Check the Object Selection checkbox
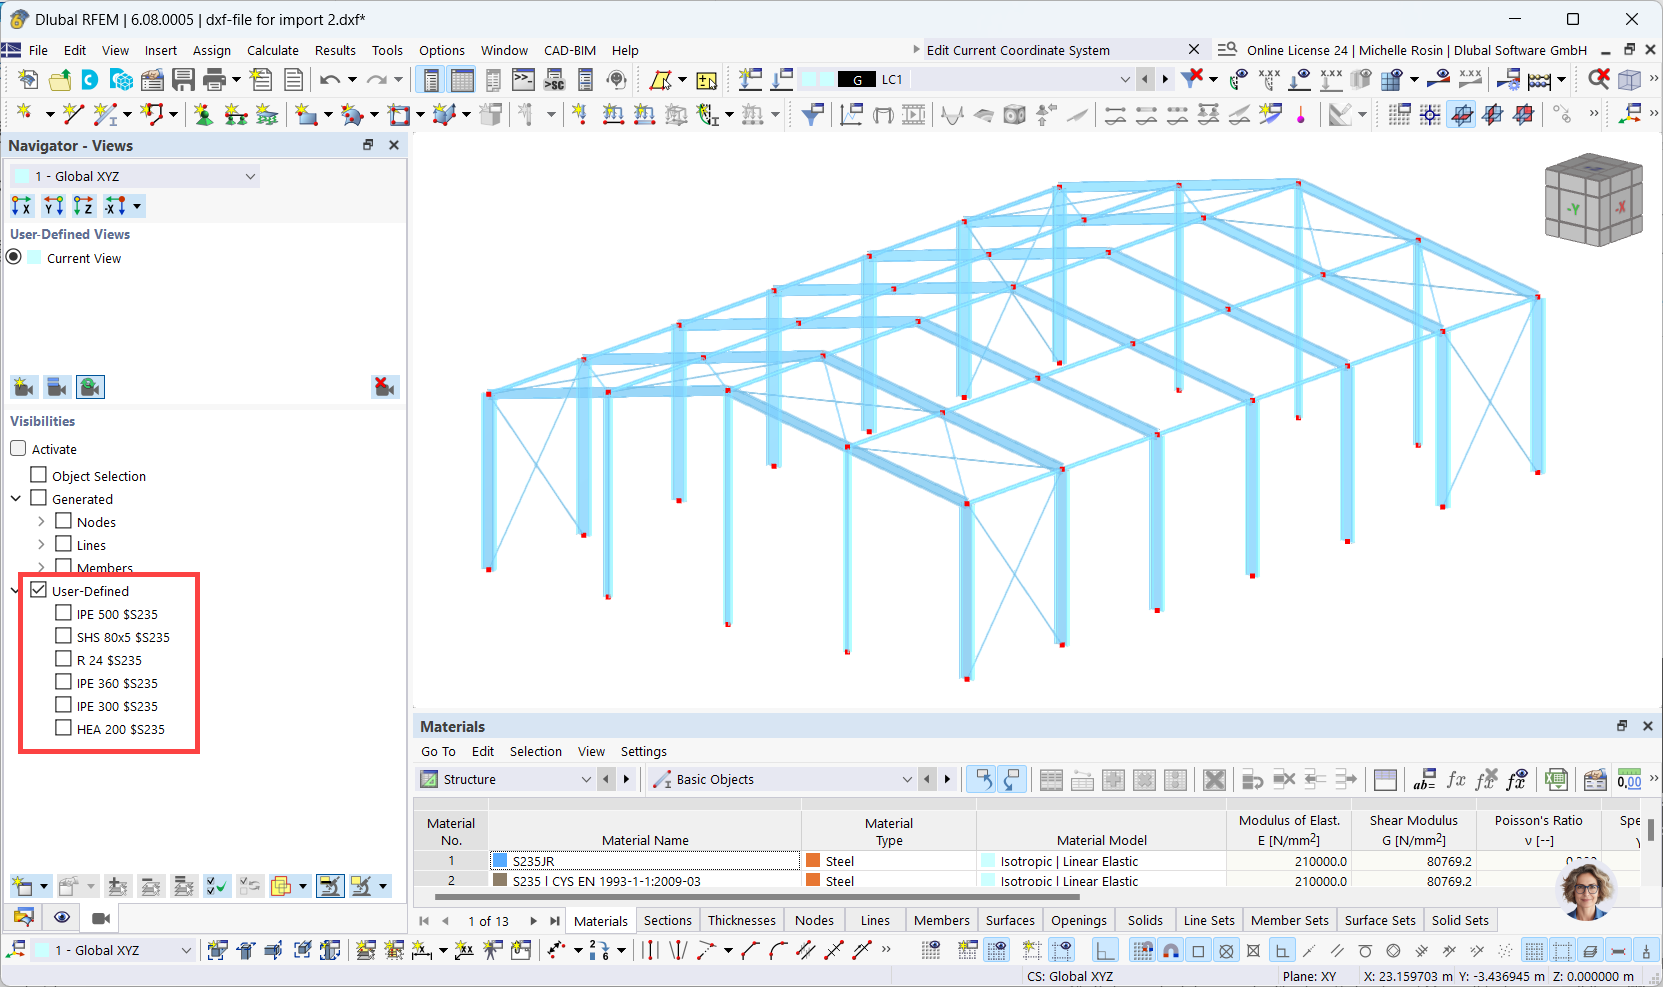 39,475
